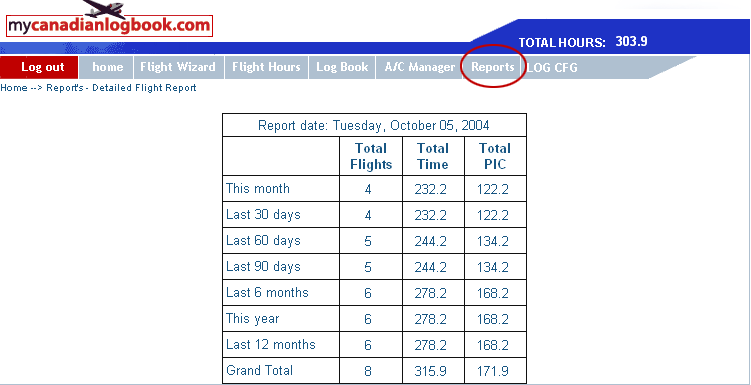
Task: Select the A/C Manager tab
Action: pyautogui.click(x=420, y=67)
